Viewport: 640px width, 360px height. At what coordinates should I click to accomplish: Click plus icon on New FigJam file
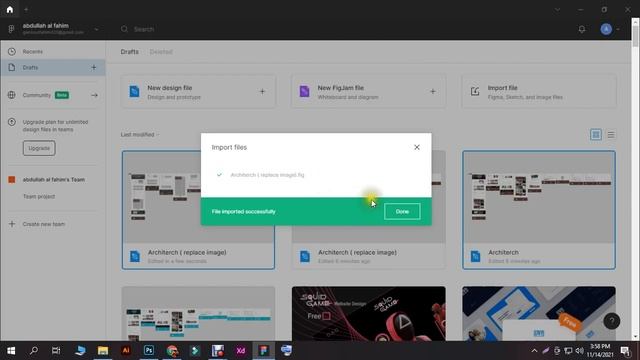coord(433,91)
